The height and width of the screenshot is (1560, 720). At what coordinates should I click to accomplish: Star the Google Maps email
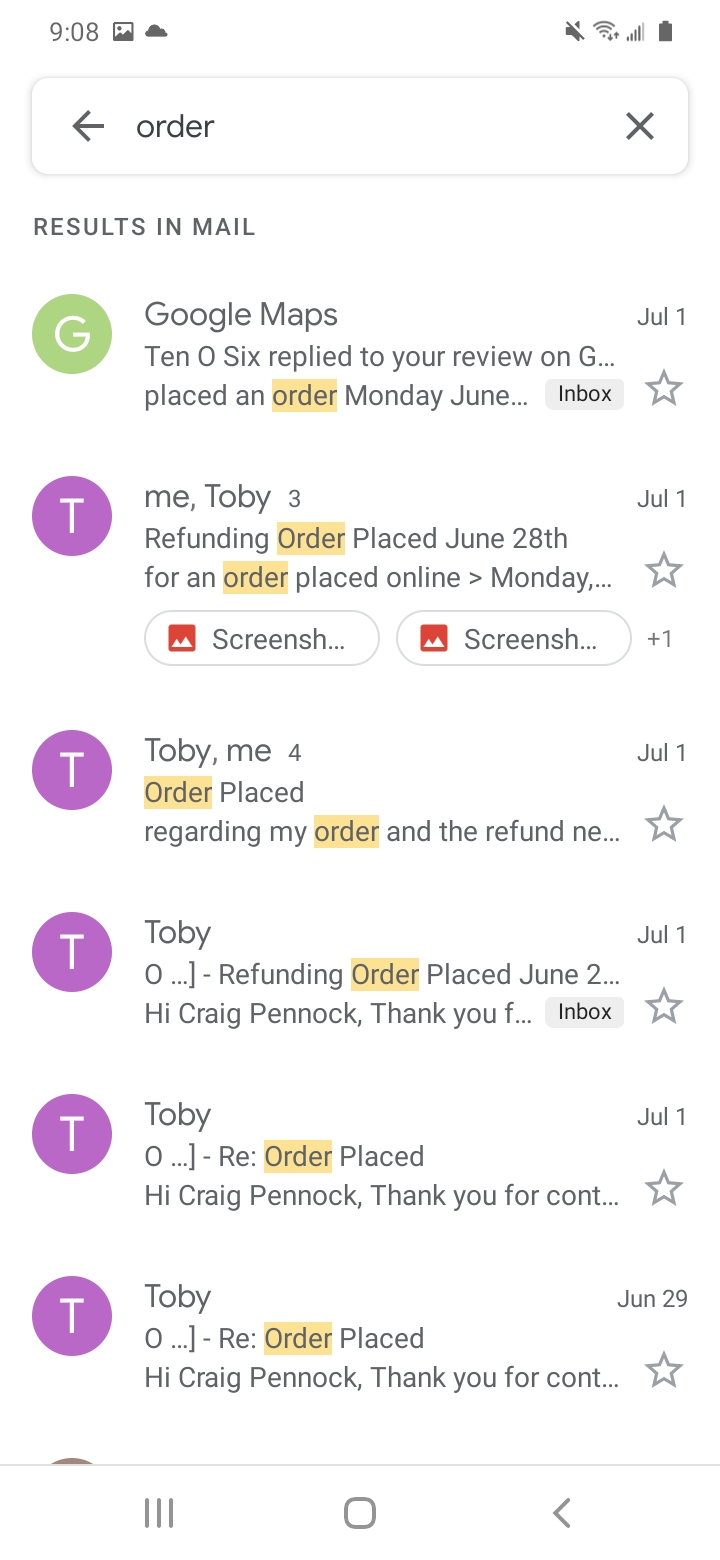[663, 388]
